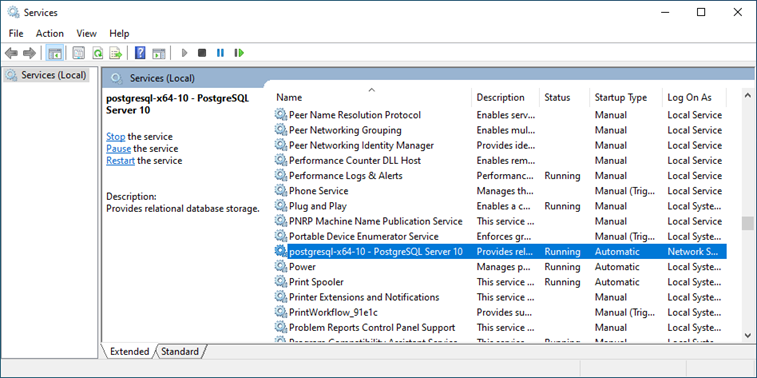Click gear icon beside Peer Networking Grouping
The image size is (757, 378).
pyautogui.click(x=280, y=130)
